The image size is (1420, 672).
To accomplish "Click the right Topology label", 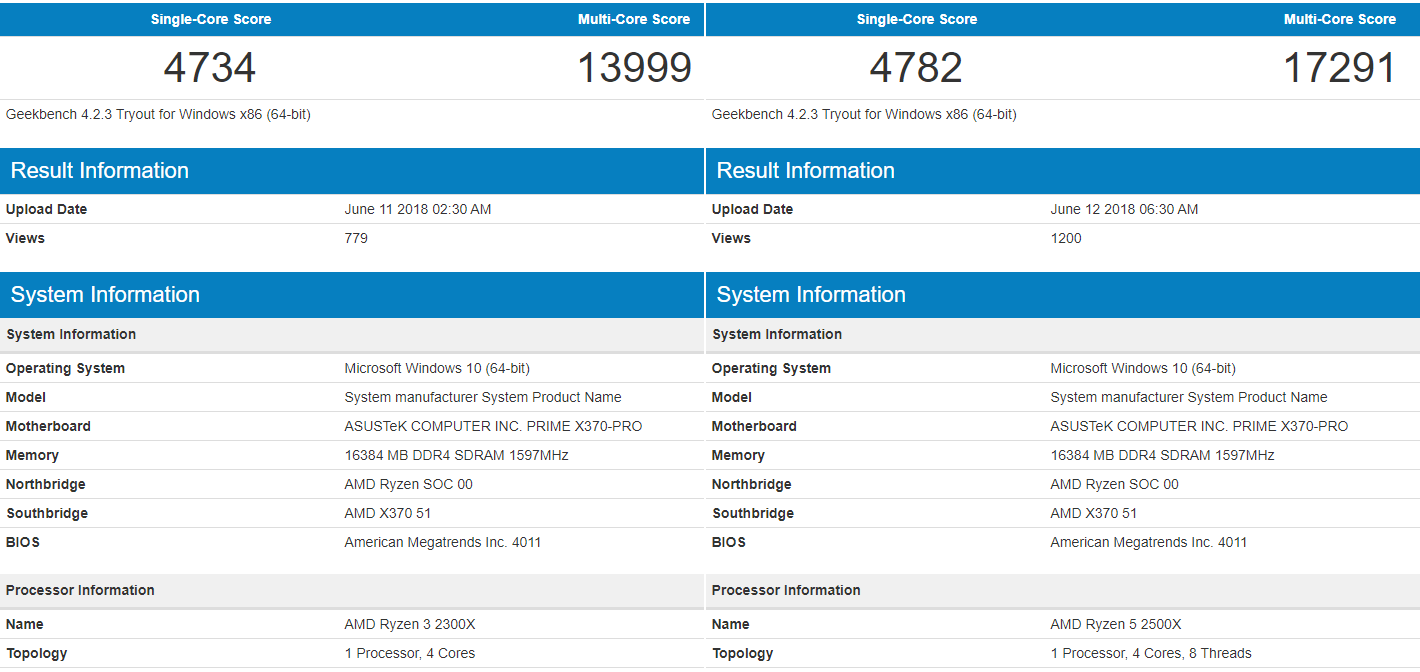I will click(743, 653).
